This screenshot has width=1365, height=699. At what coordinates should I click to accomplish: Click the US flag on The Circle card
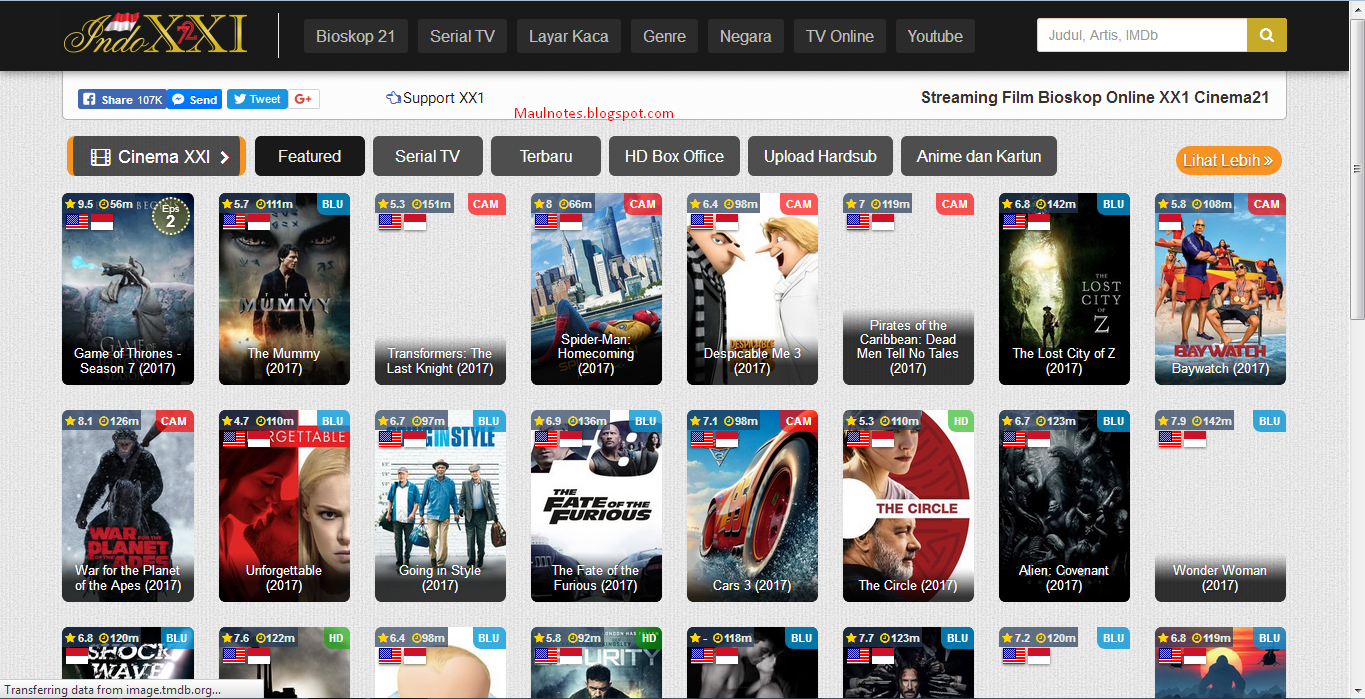tap(858, 439)
